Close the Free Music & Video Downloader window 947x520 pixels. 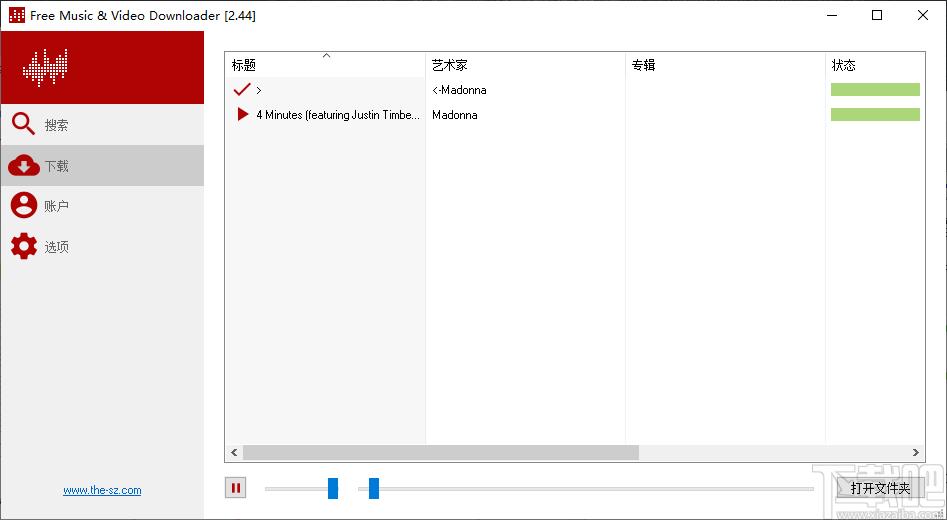click(x=923, y=15)
